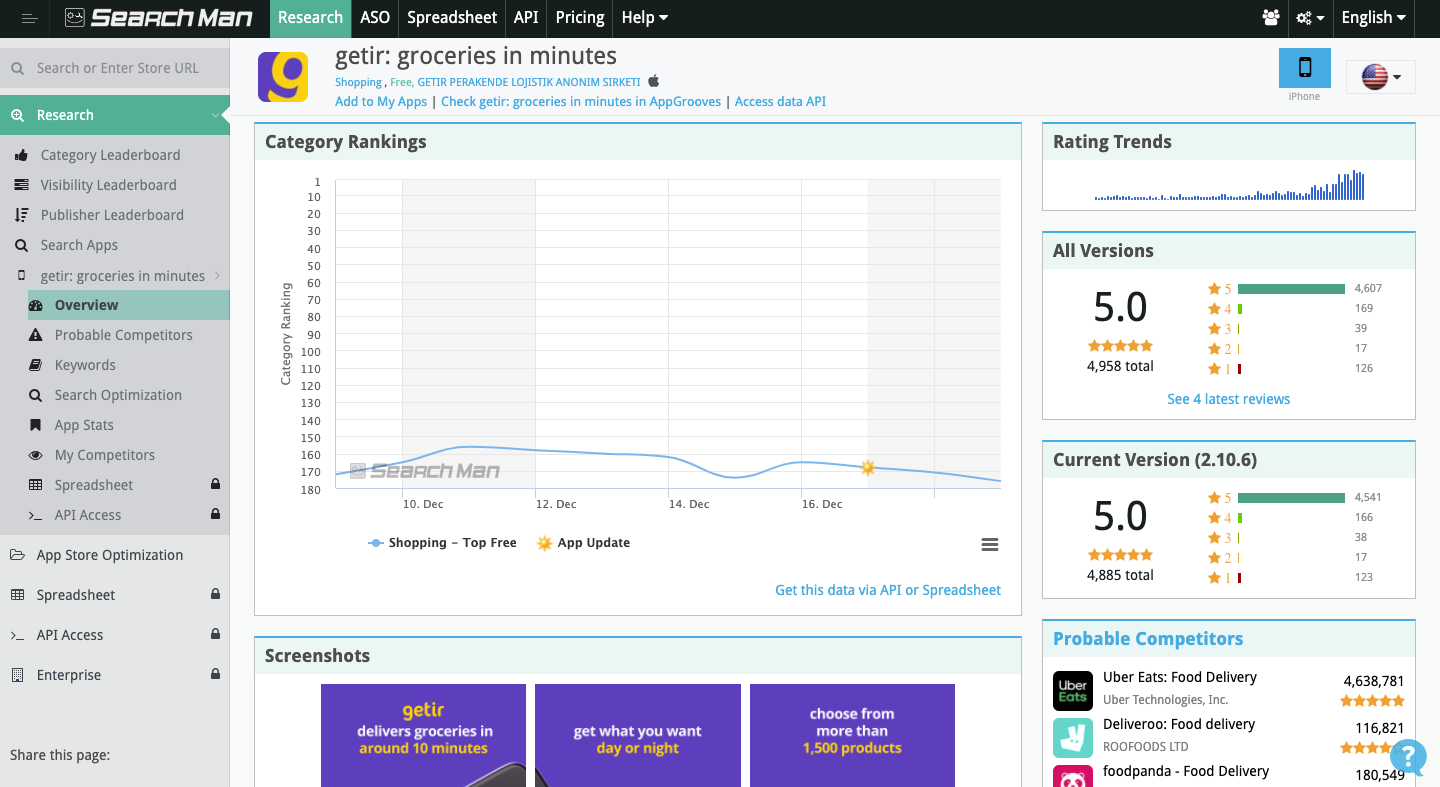Viewport: 1440px width, 787px height.
Task: Open the US flag country dropdown
Action: pyautogui.click(x=1381, y=77)
